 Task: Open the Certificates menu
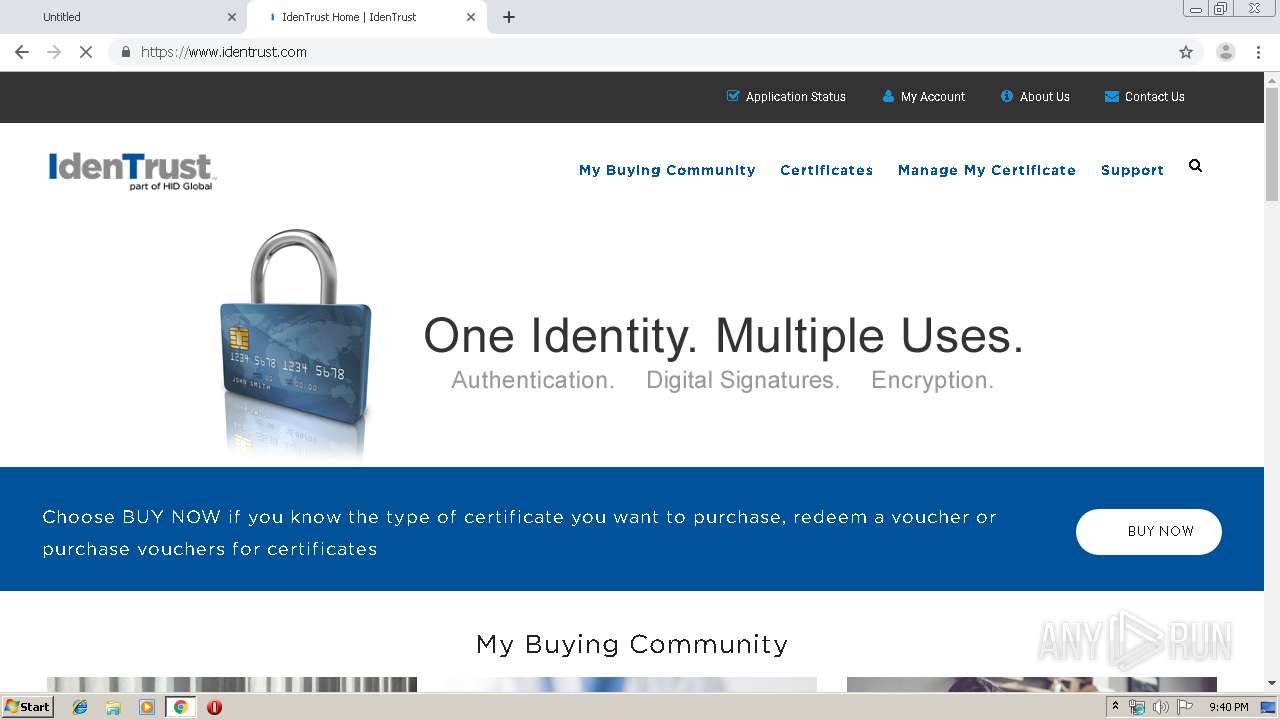pyautogui.click(x=826, y=170)
